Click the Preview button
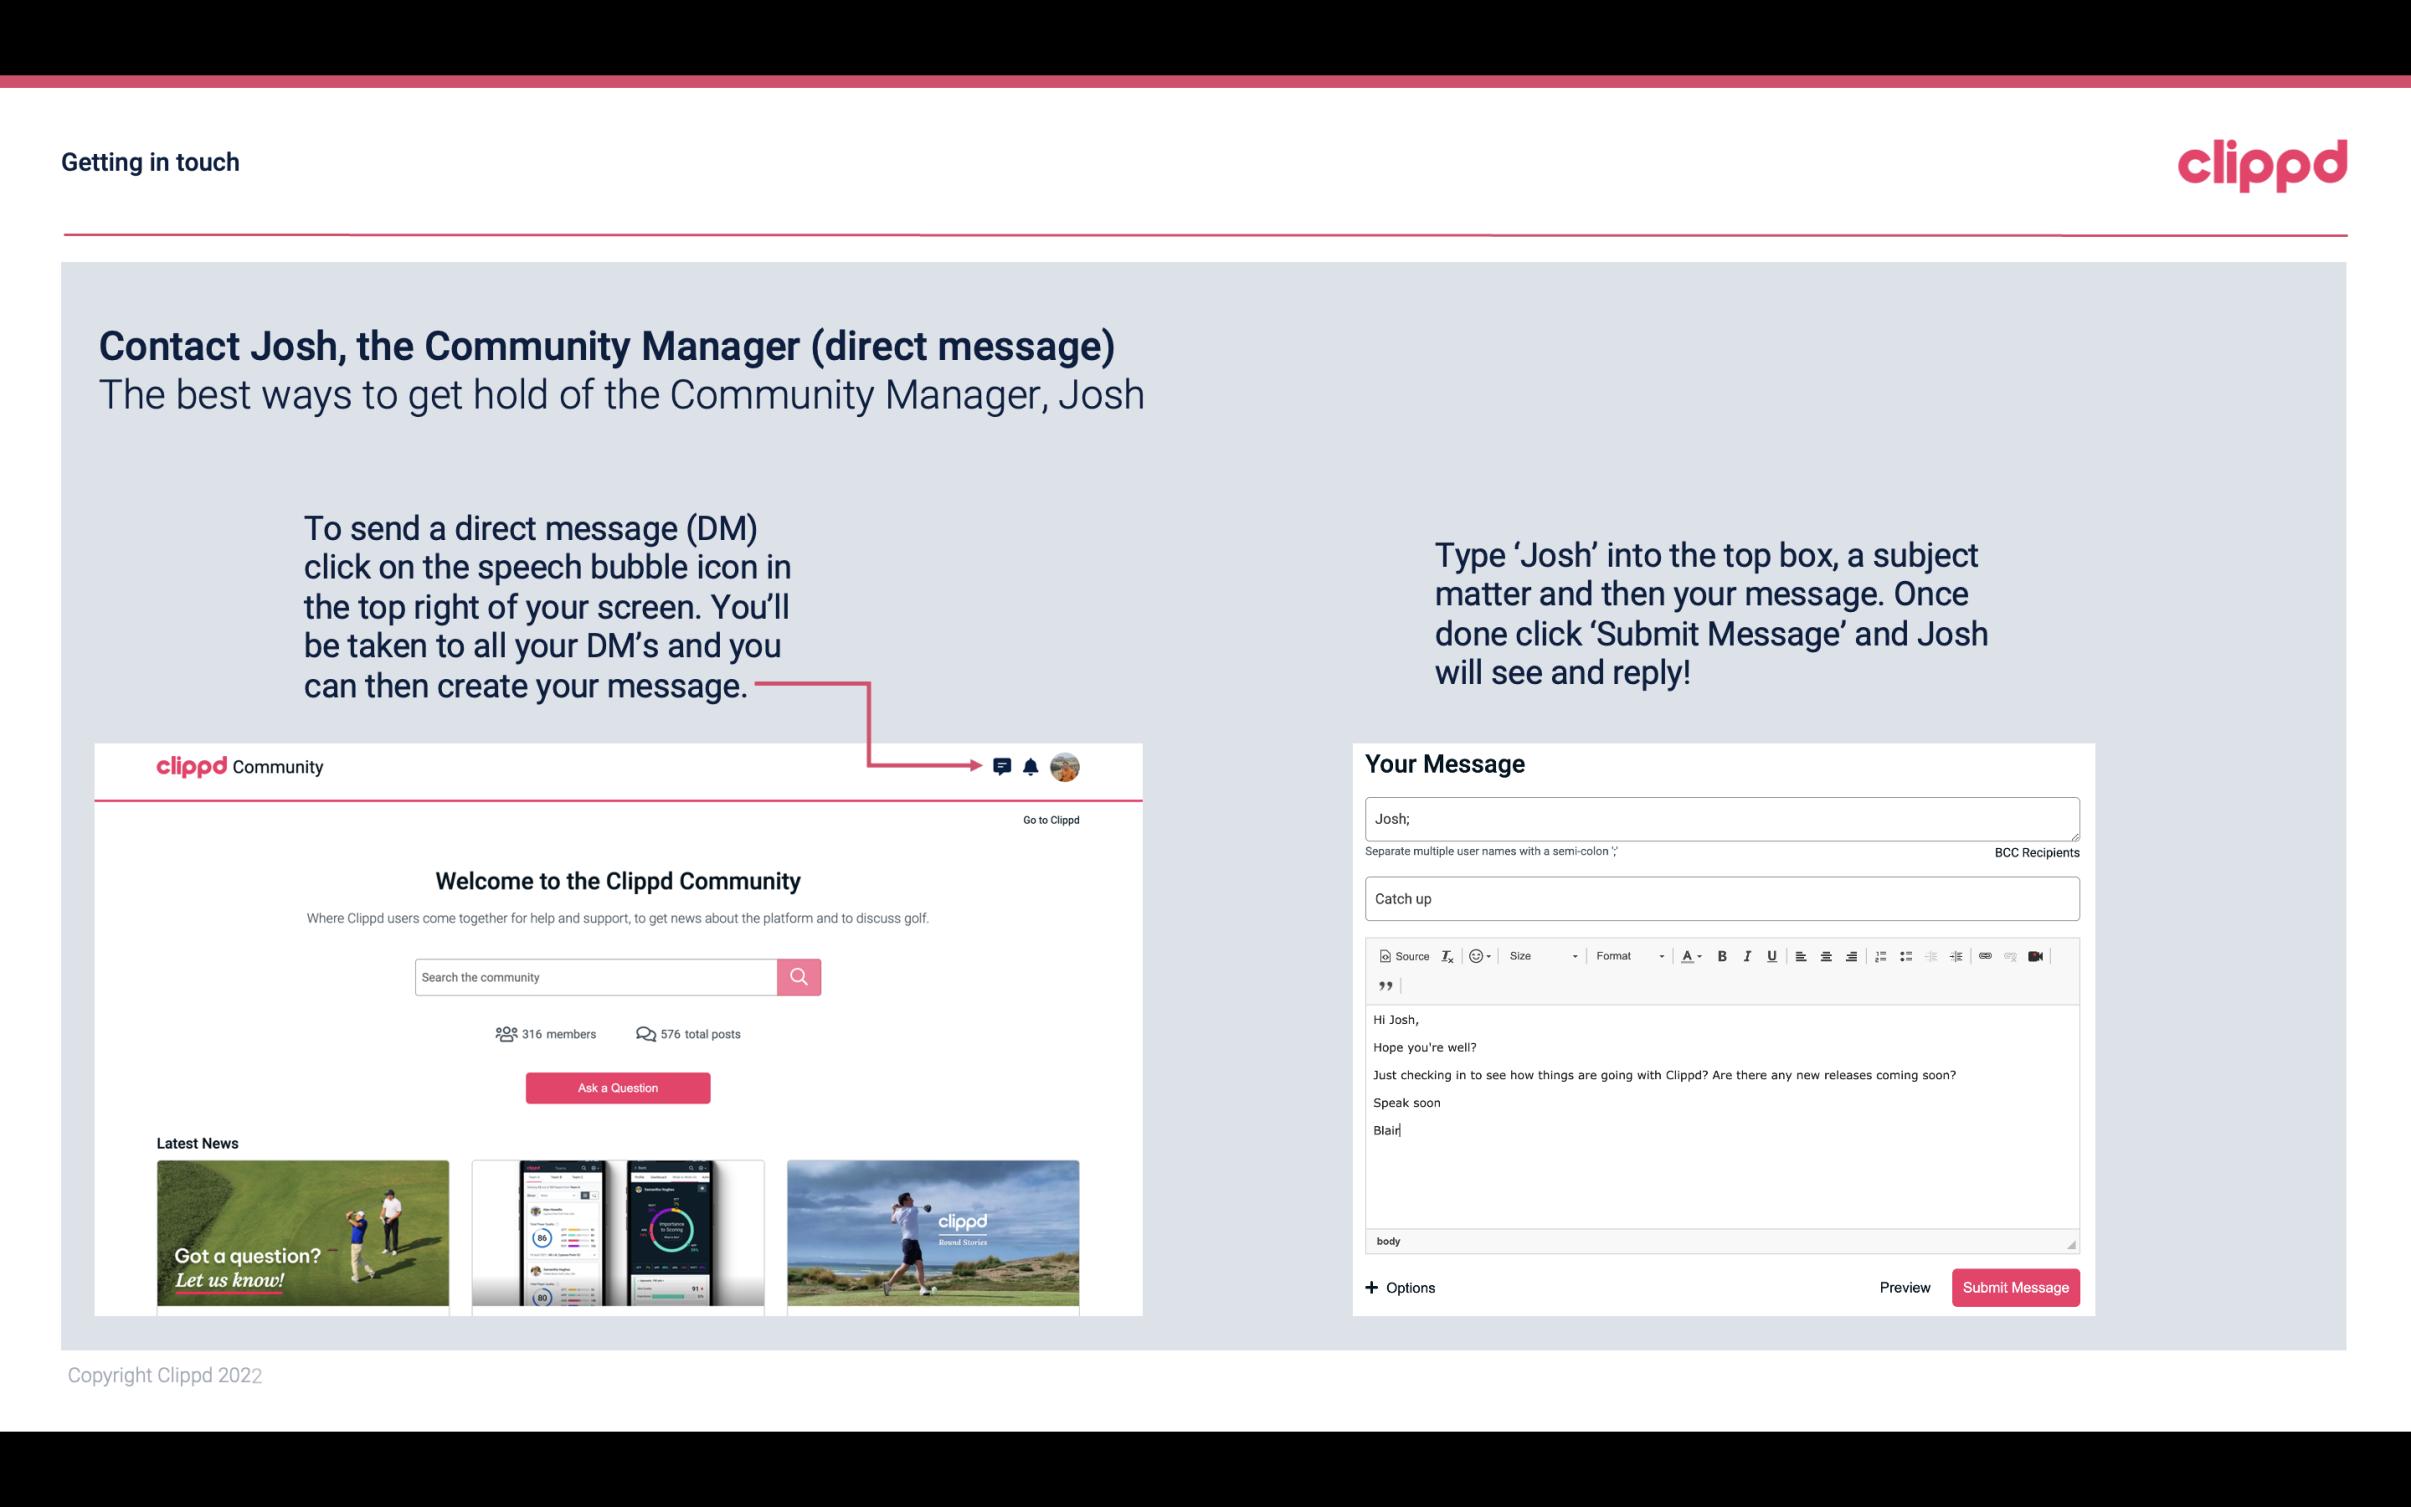This screenshot has height=1507, width=2411. [x=1904, y=1287]
